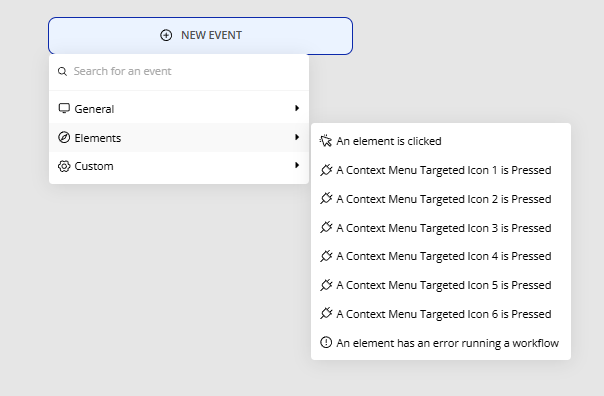Image resolution: width=604 pixels, height=396 pixels.
Task: Expand the Custom submenu arrow
Action: coord(297,165)
